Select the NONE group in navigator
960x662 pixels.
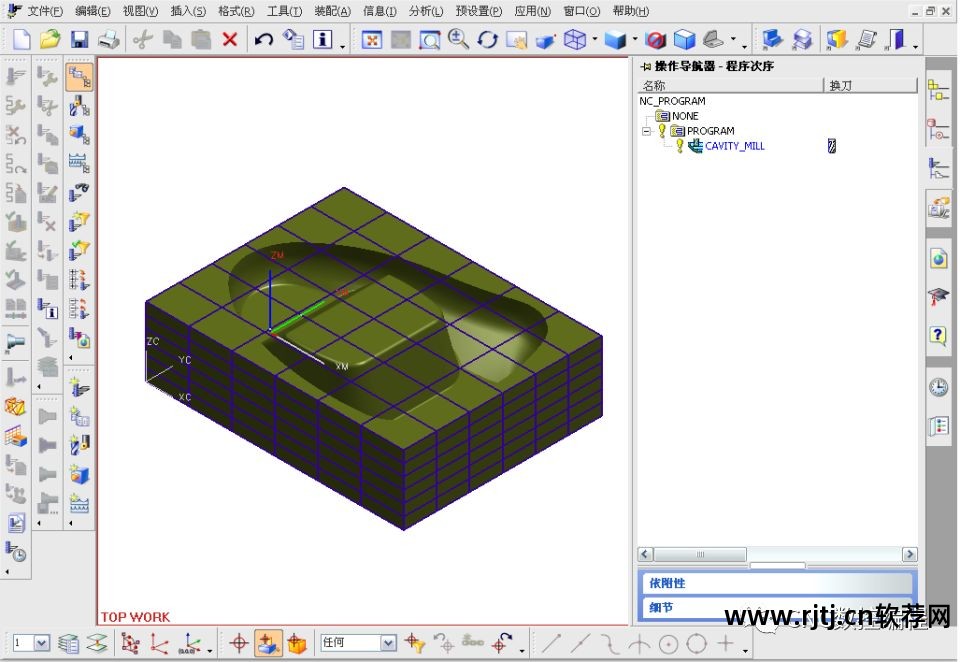(685, 116)
